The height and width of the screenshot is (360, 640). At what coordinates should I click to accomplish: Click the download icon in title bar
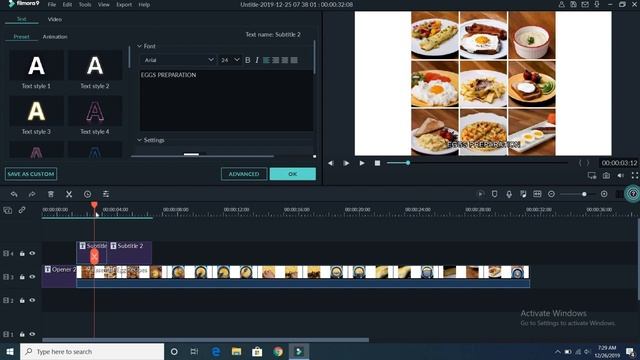coord(597,4)
